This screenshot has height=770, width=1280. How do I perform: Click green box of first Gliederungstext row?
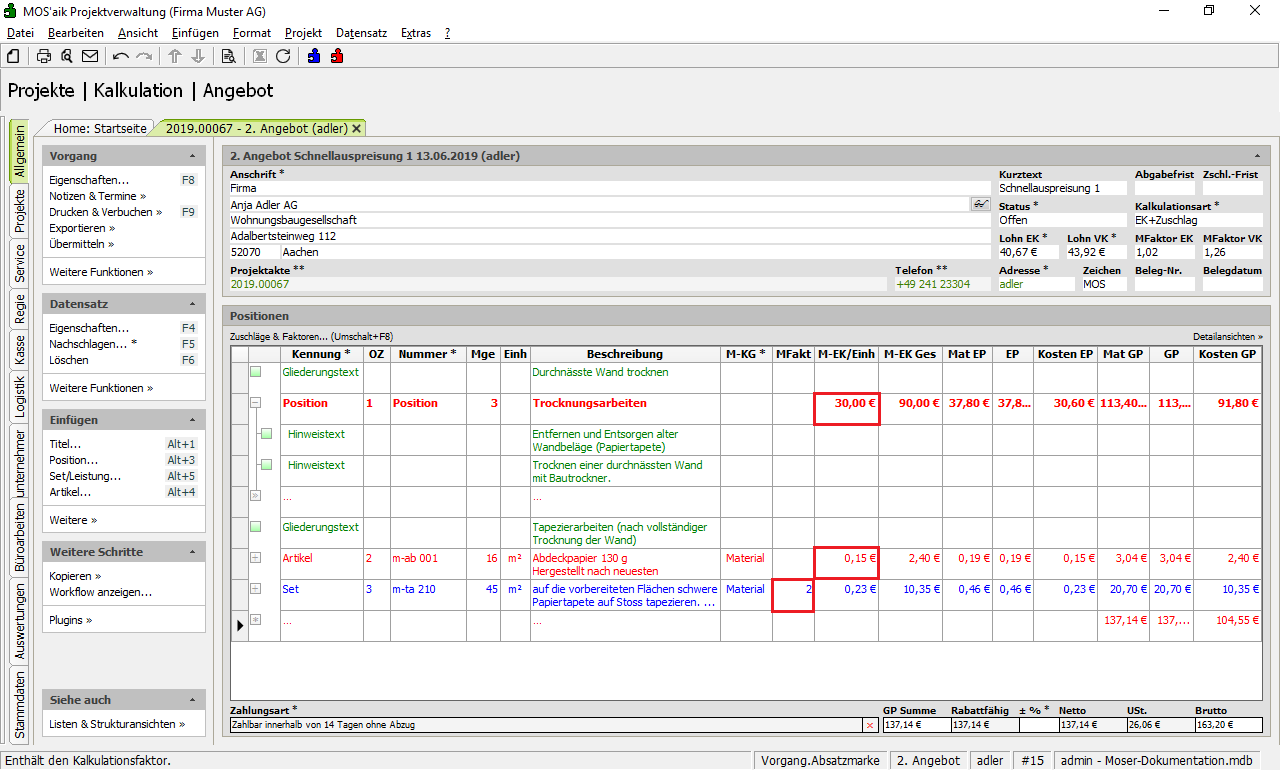point(256,372)
